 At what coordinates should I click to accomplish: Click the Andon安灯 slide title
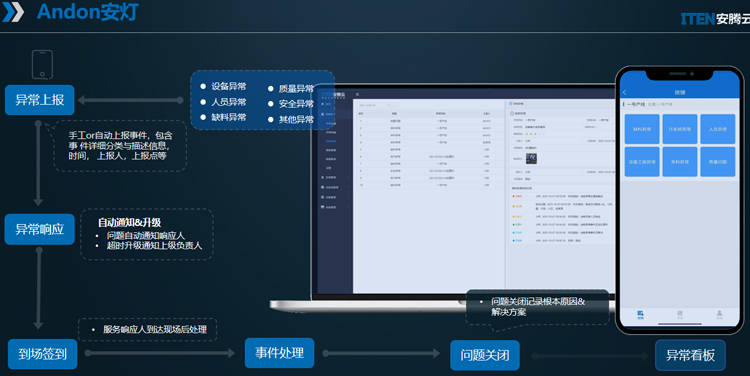88,11
